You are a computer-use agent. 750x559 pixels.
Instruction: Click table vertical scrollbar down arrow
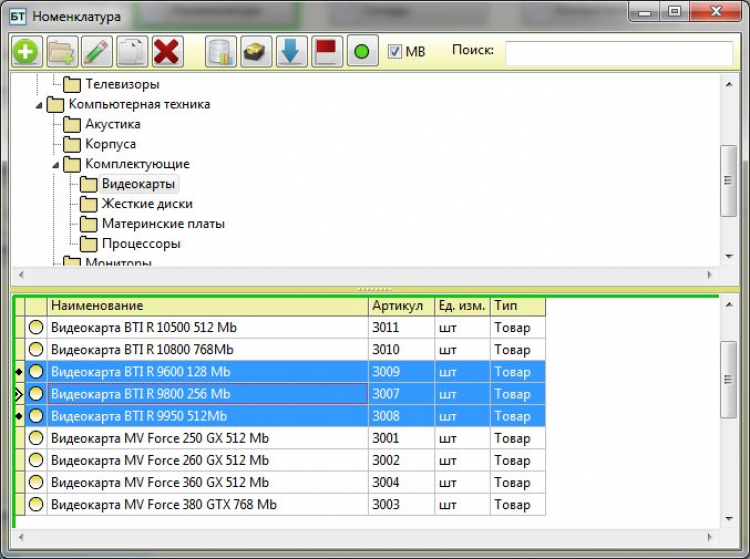[728, 519]
